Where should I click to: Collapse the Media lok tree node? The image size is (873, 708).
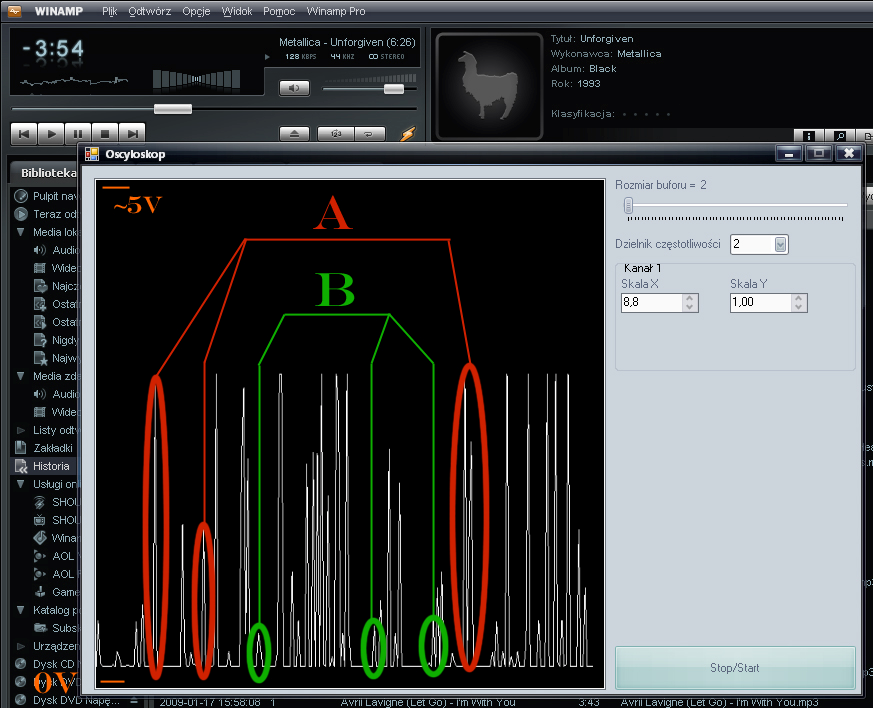pyautogui.click(x=21, y=232)
